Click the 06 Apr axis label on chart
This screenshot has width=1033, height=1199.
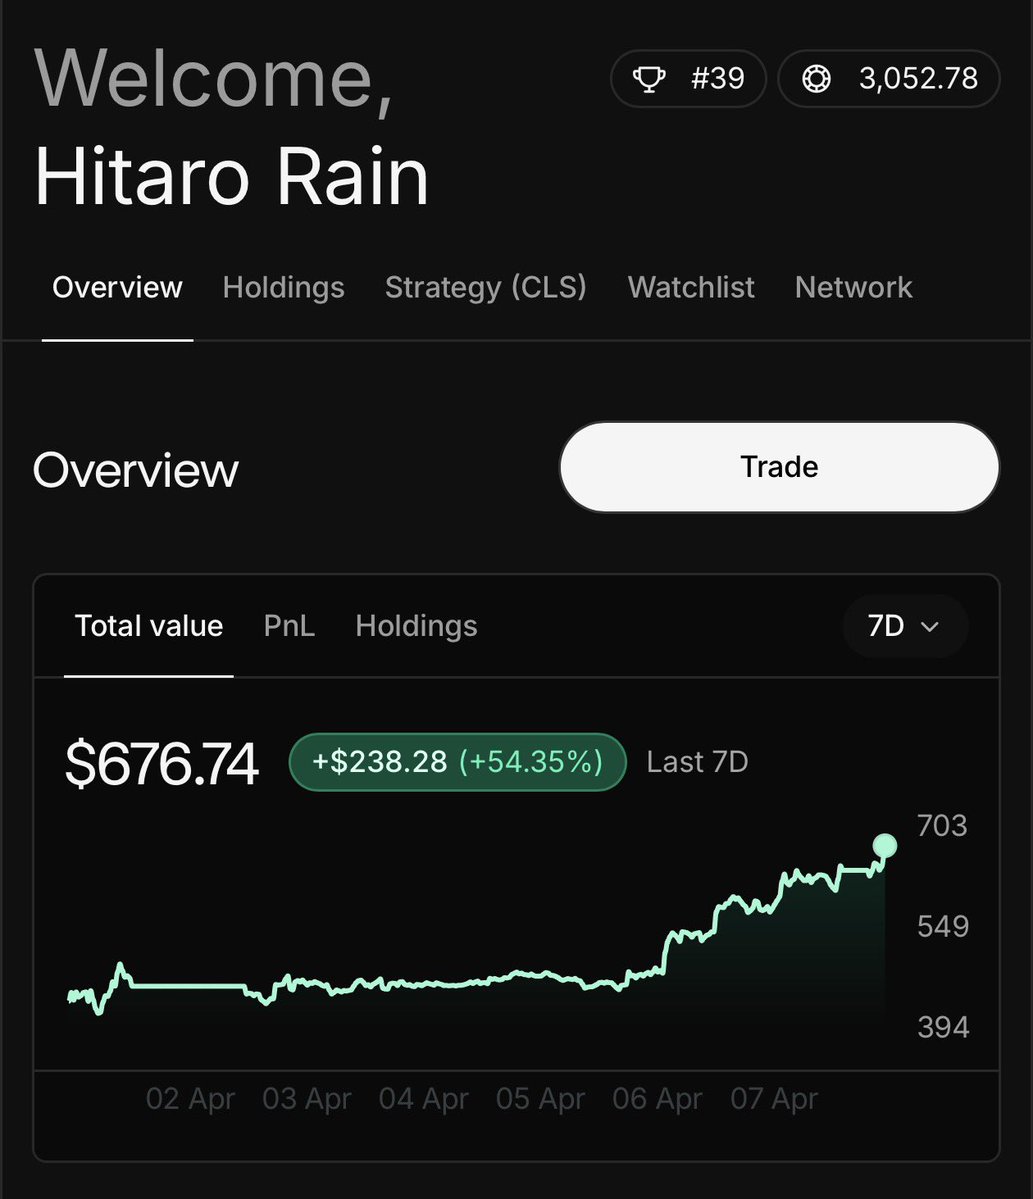coord(657,1098)
